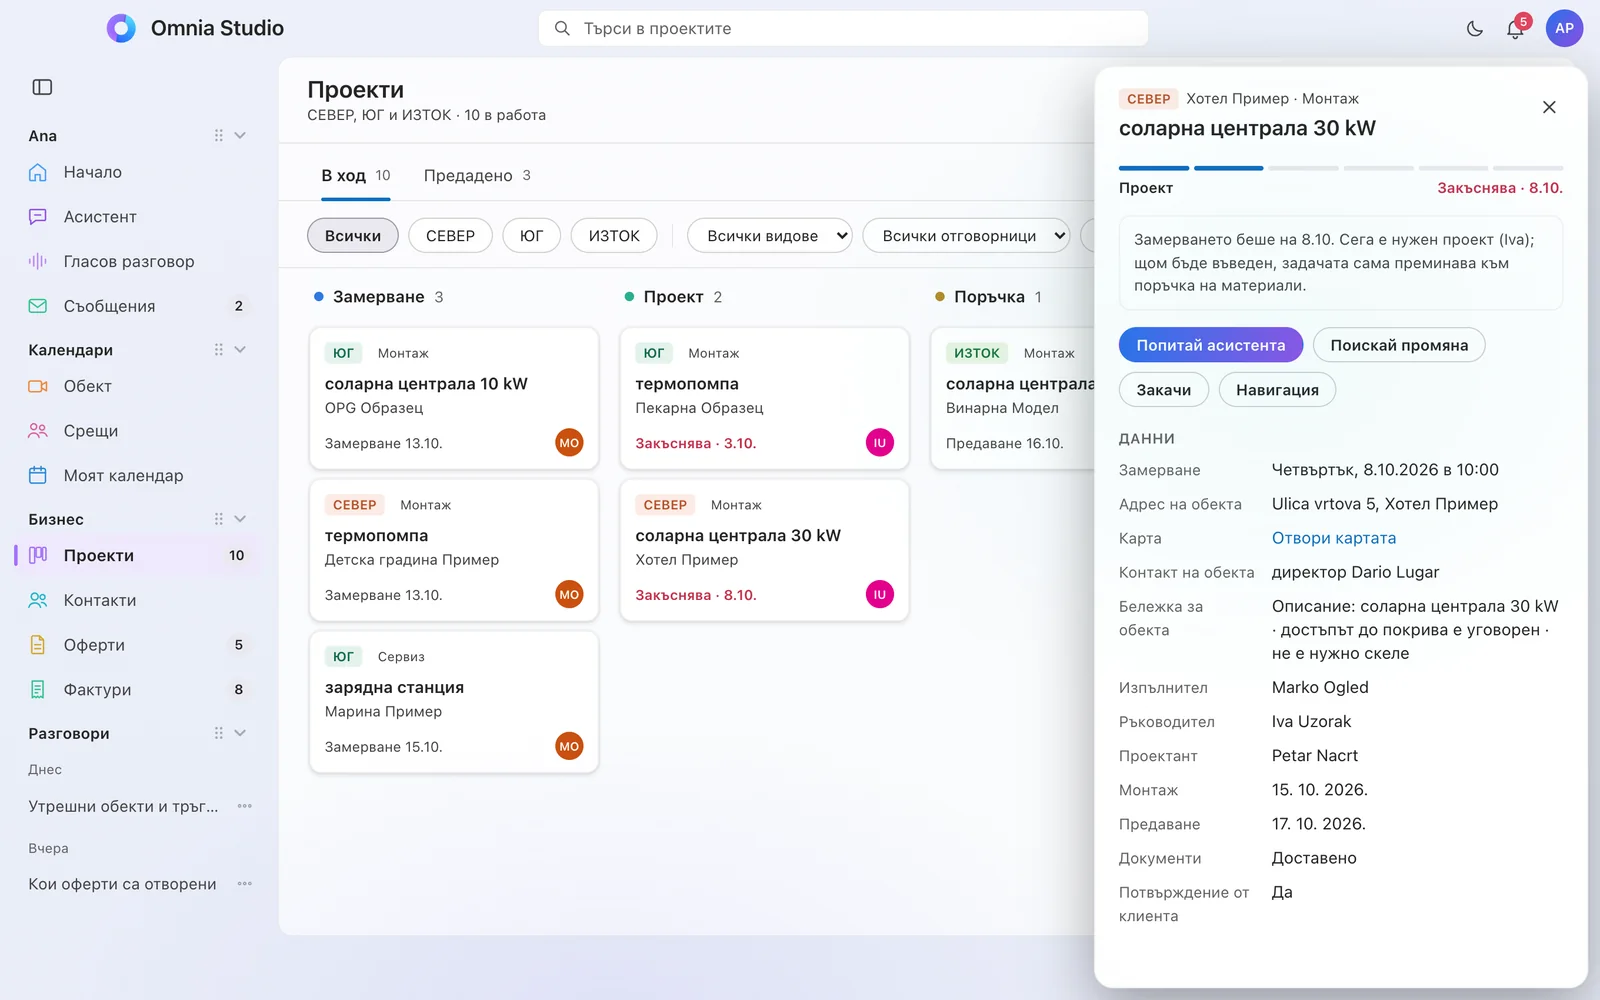Filter projects by СЕВЕР region
1600x1000 pixels.
[450, 236]
